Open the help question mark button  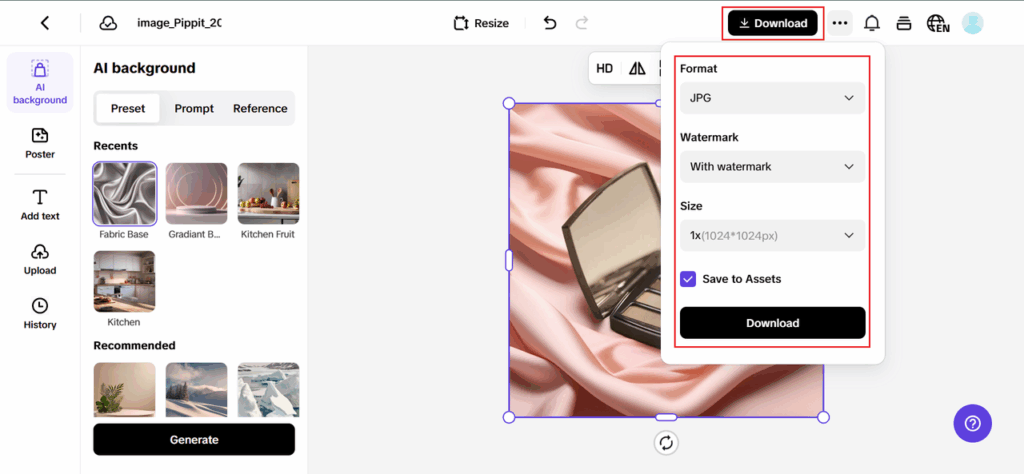coord(972,424)
